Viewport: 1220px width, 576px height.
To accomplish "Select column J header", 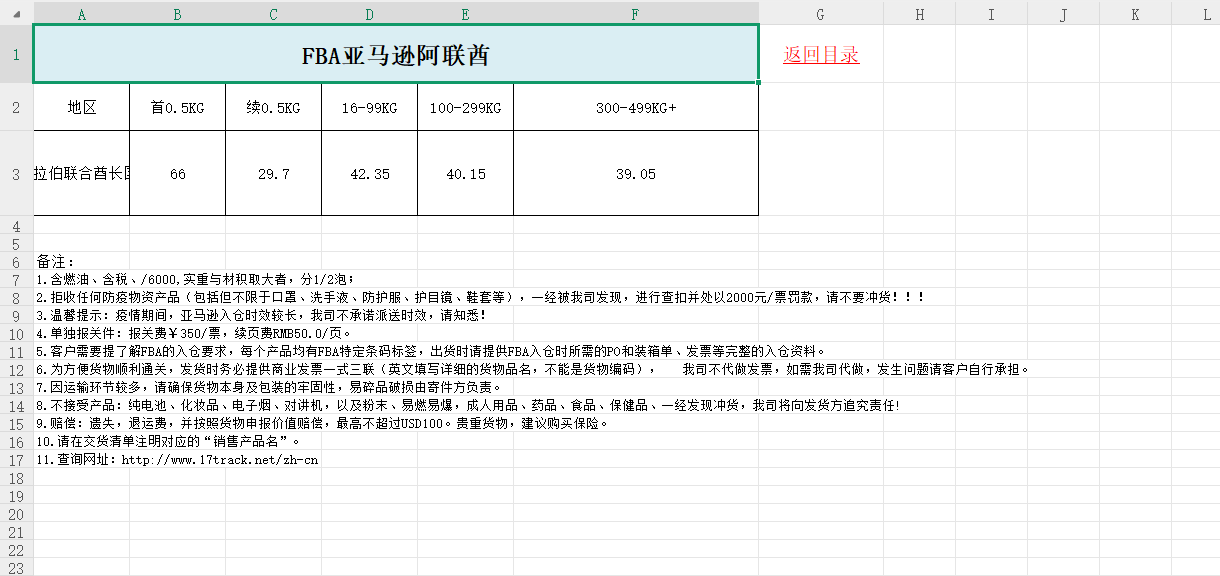I will pos(1064,14).
